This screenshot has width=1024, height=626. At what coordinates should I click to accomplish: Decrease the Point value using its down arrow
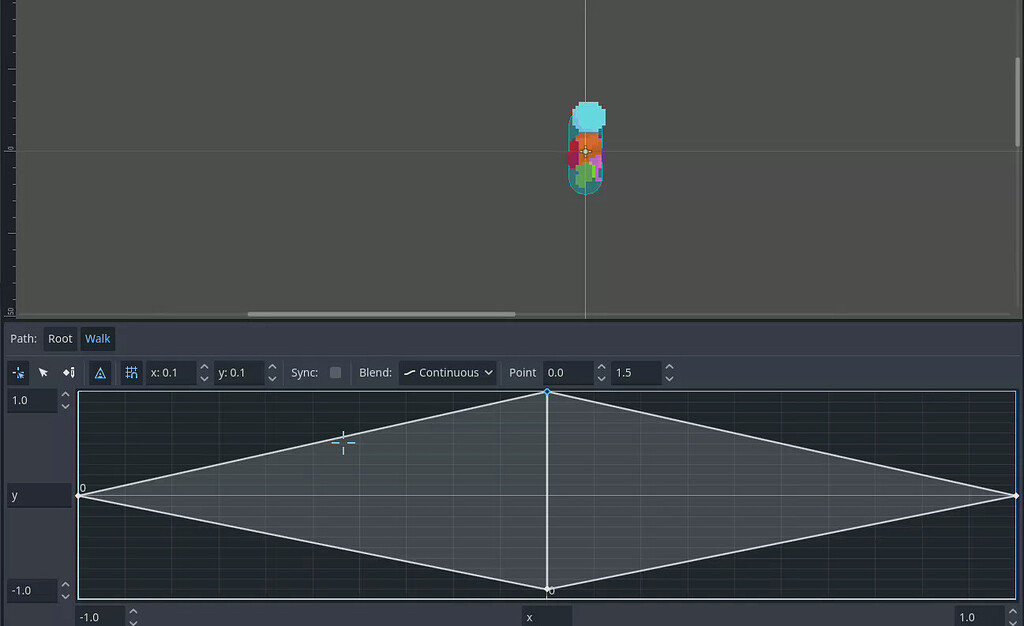pos(600,378)
